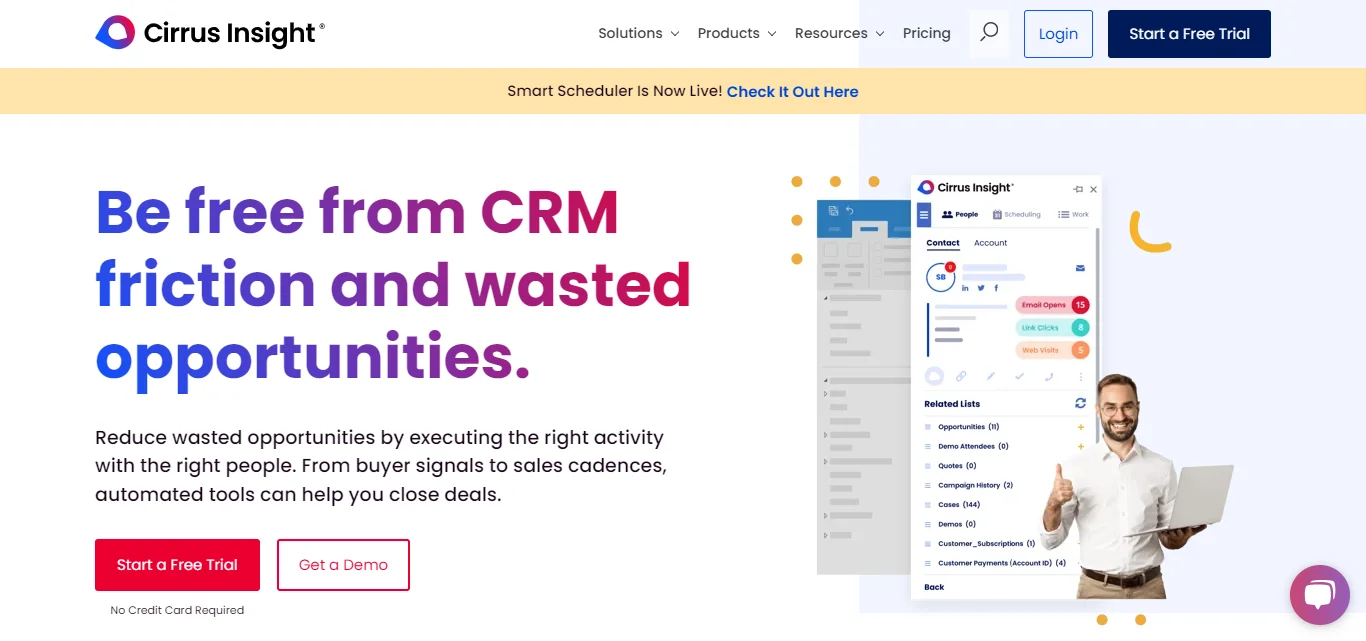Click the Email Opens 15 badge
Image resolution: width=1366 pixels, height=641 pixels.
(1052, 305)
